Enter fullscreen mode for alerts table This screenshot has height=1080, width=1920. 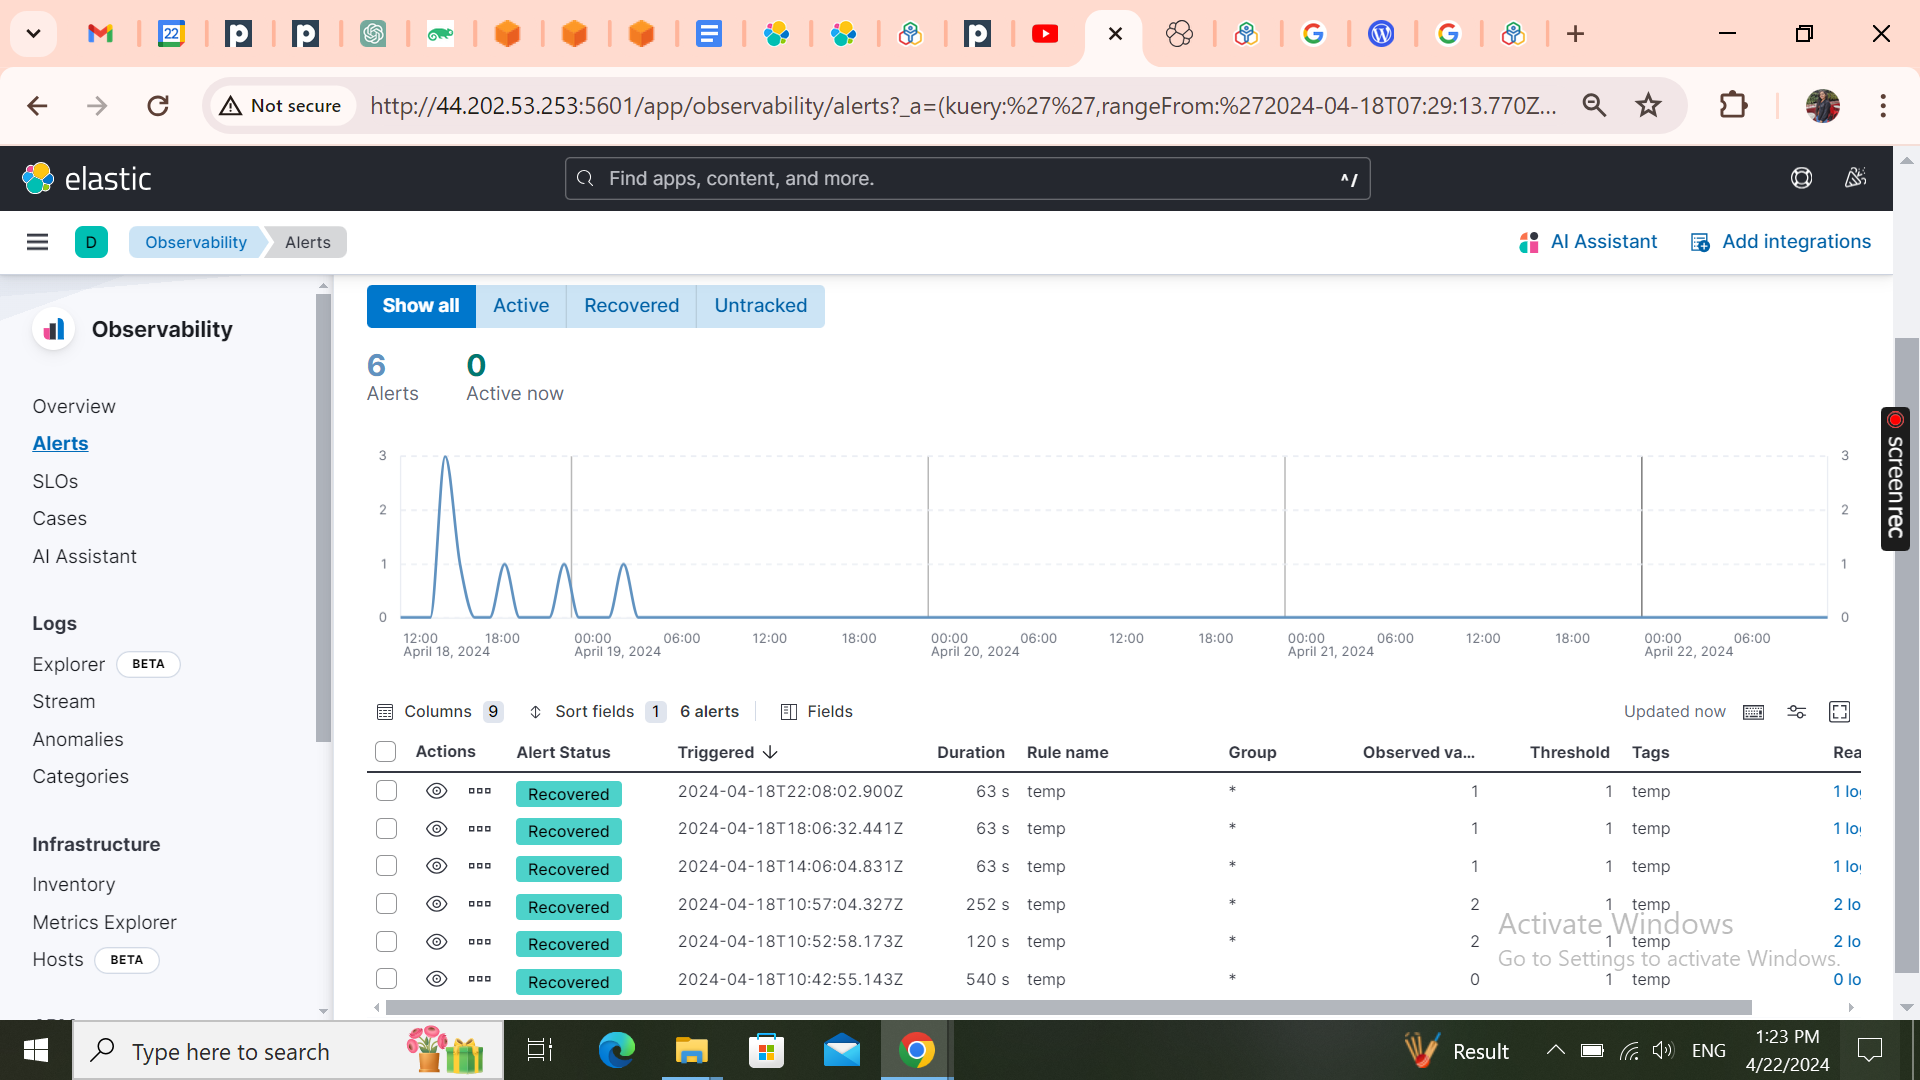pyautogui.click(x=1839, y=712)
